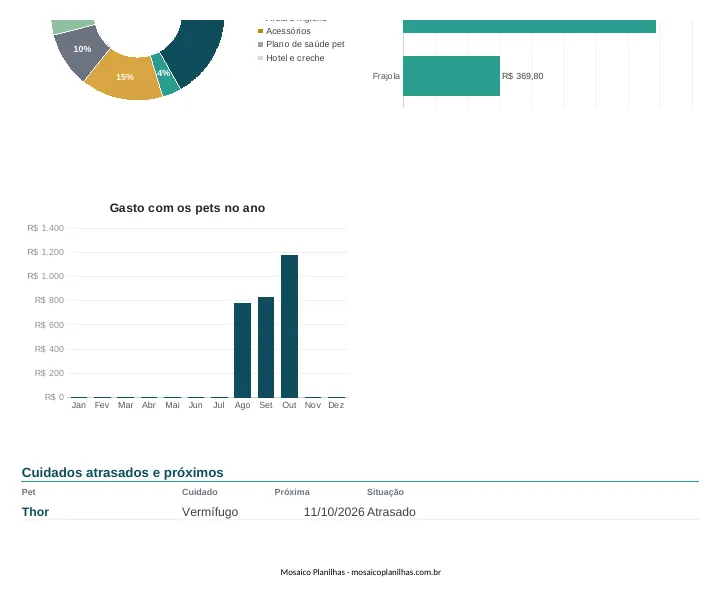The width and height of the screenshot is (719, 597).
Task: Click the 'R$ 1.200' axis value
Action: (x=45, y=252)
